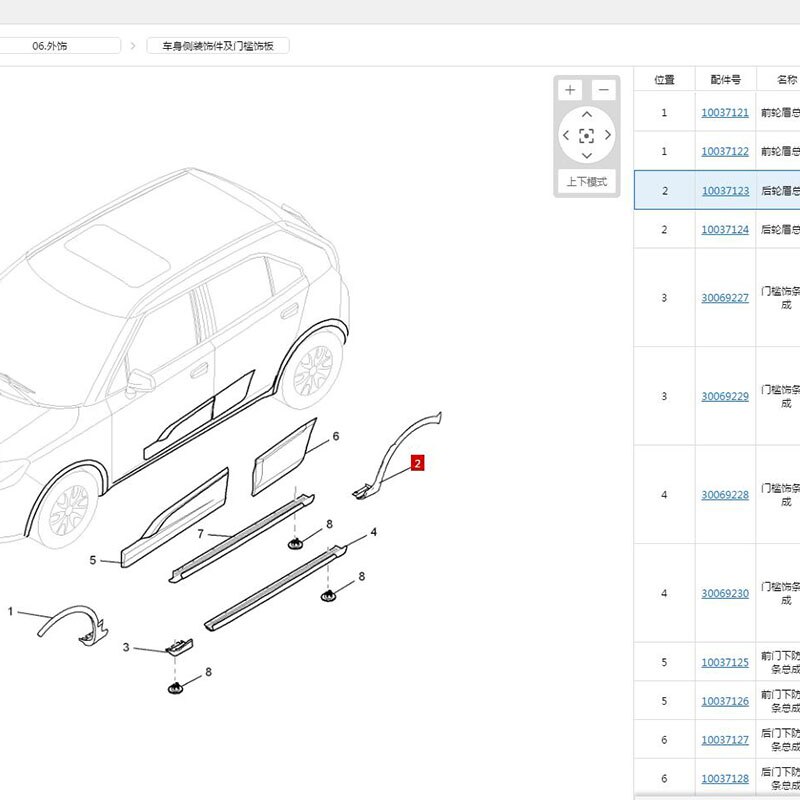Image resolution: width=800 pixels, height=800 pixels.
Task: Select callout number 6 in the diagram
Action: [x=336, y=436]
